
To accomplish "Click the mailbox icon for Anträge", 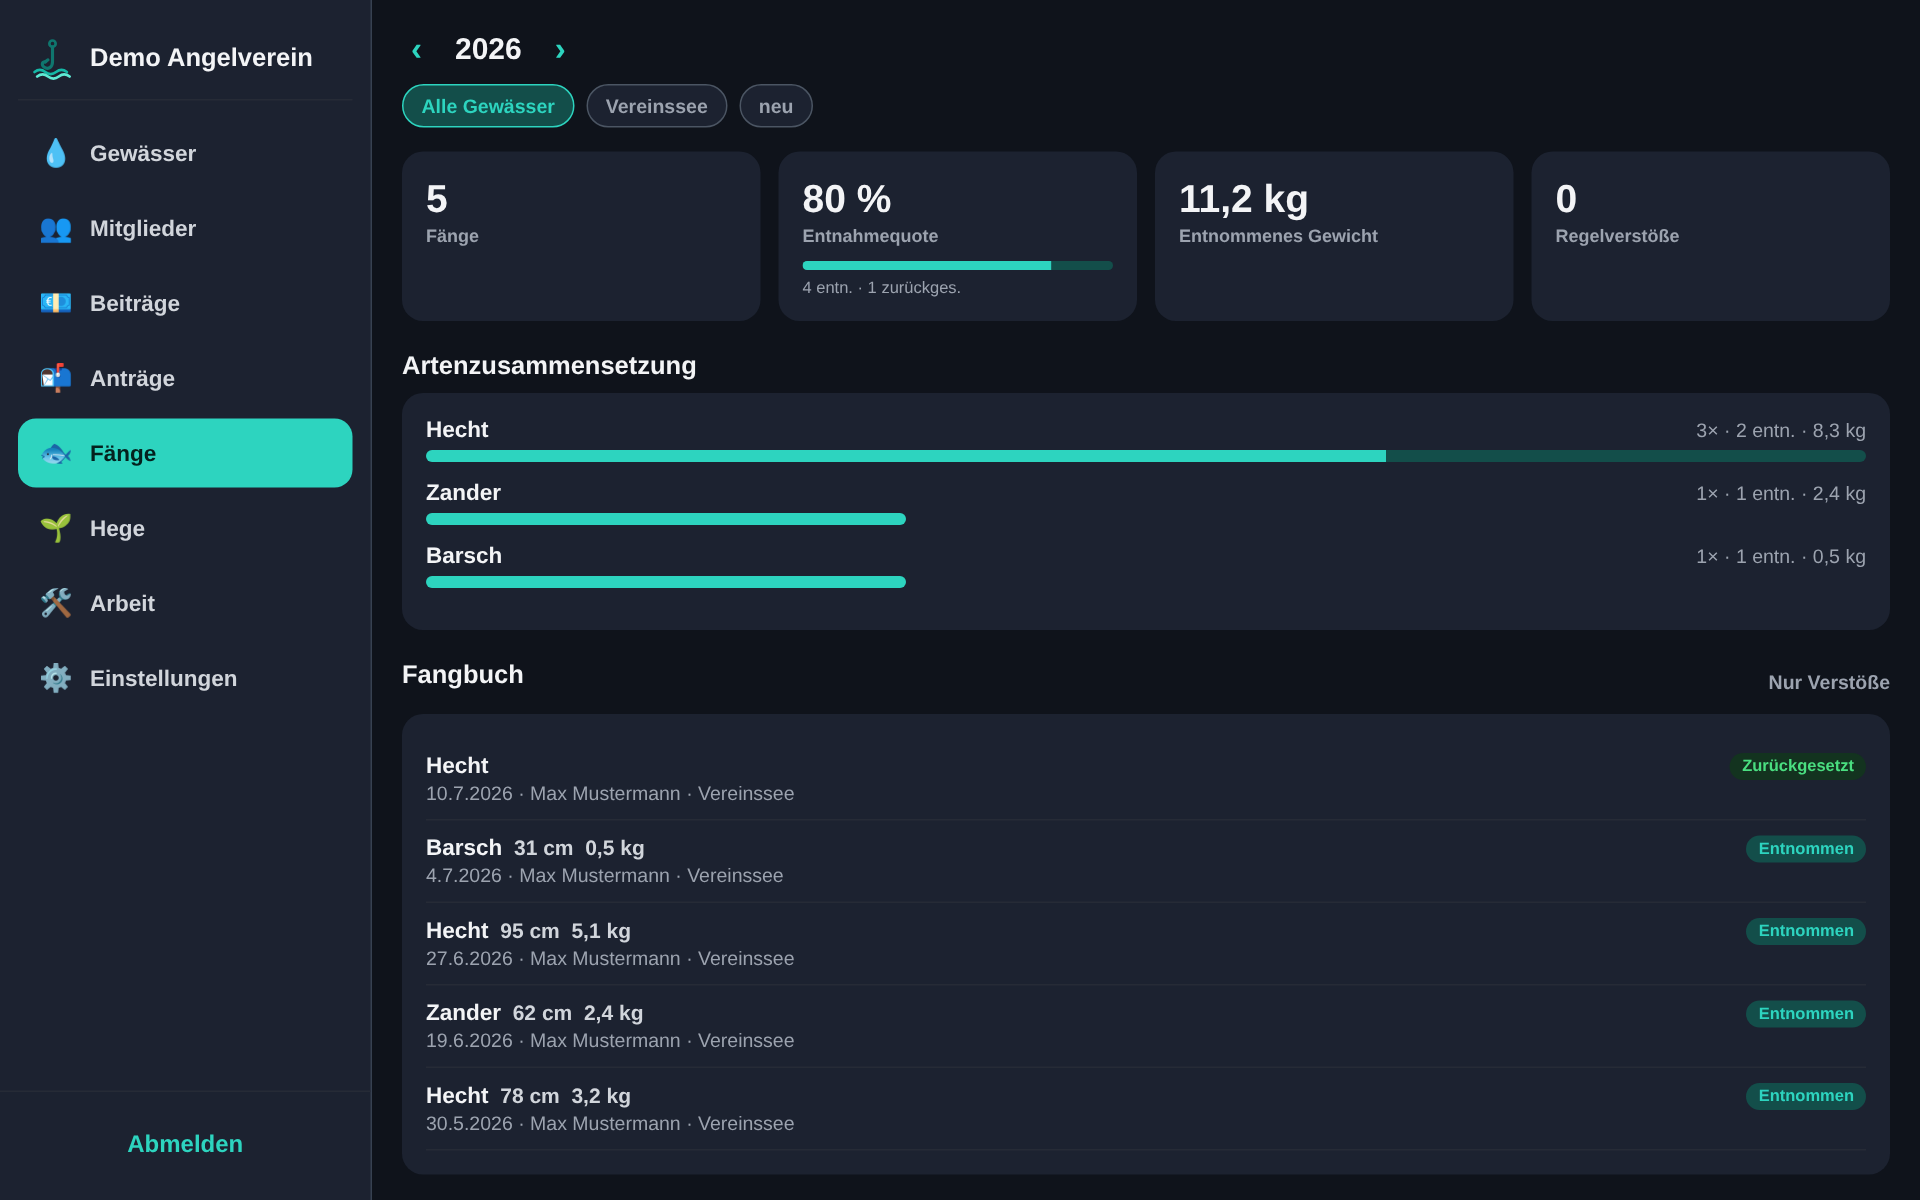I will 56,378.
